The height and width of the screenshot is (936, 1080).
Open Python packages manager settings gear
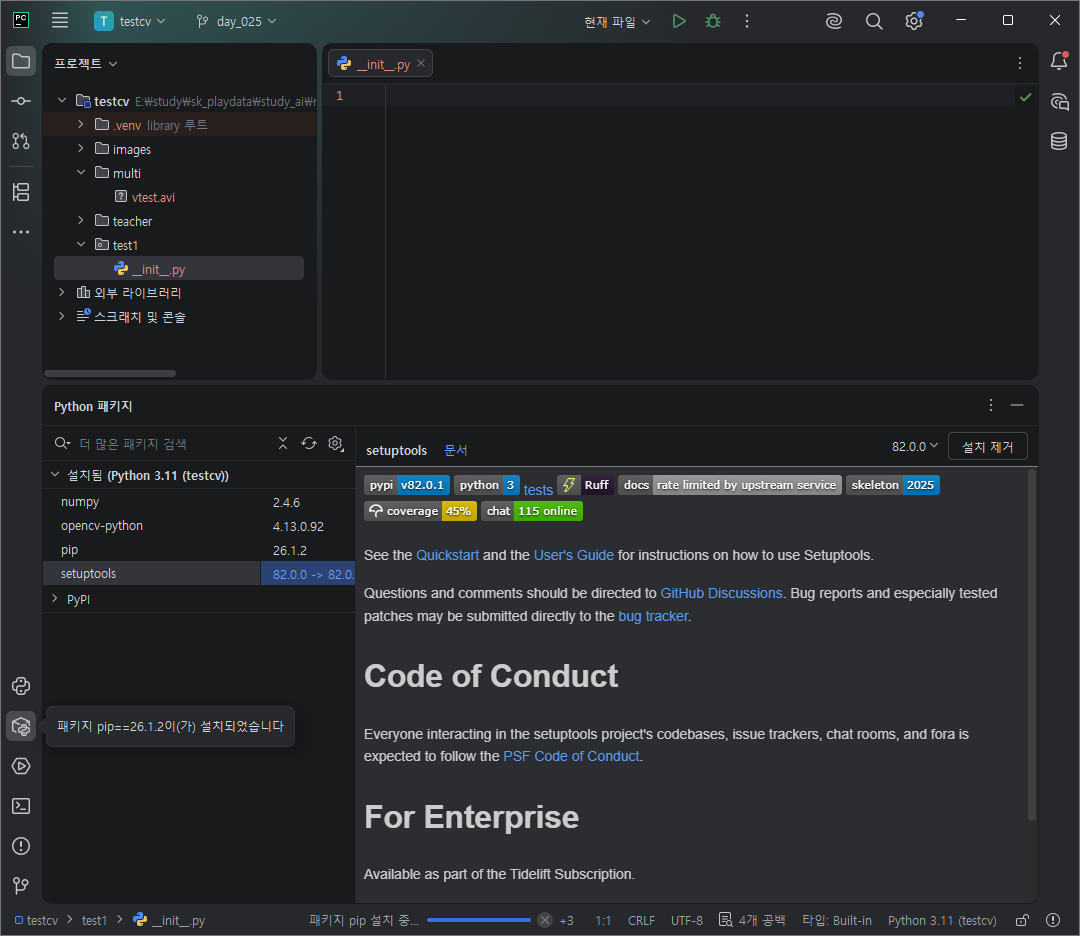(x=335, y=444)
